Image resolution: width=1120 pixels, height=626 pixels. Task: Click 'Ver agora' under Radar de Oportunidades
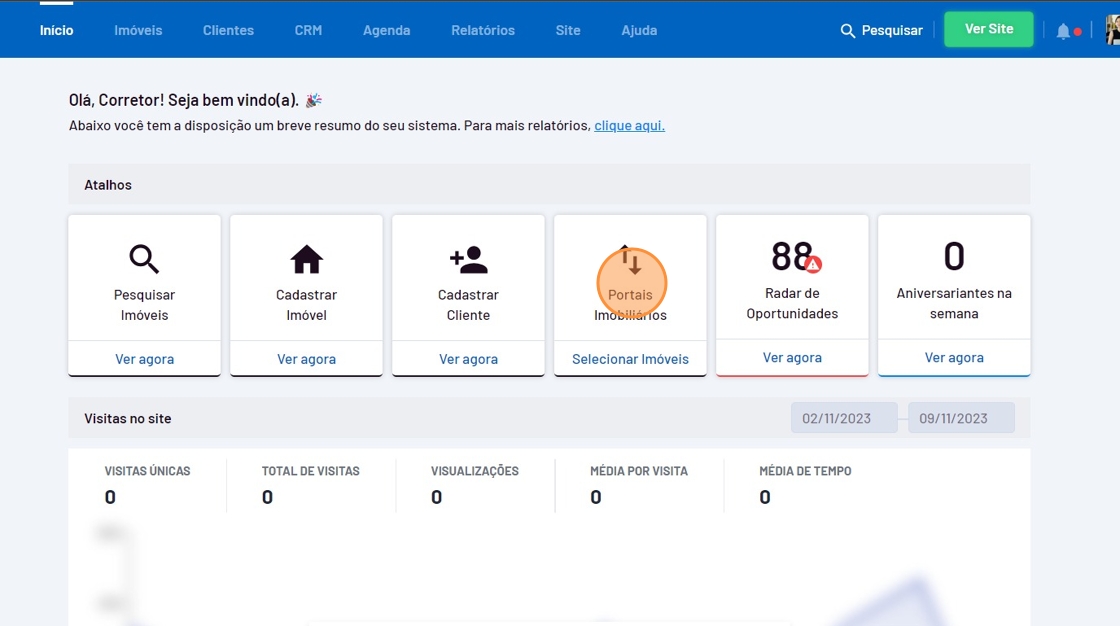(792, 357)
